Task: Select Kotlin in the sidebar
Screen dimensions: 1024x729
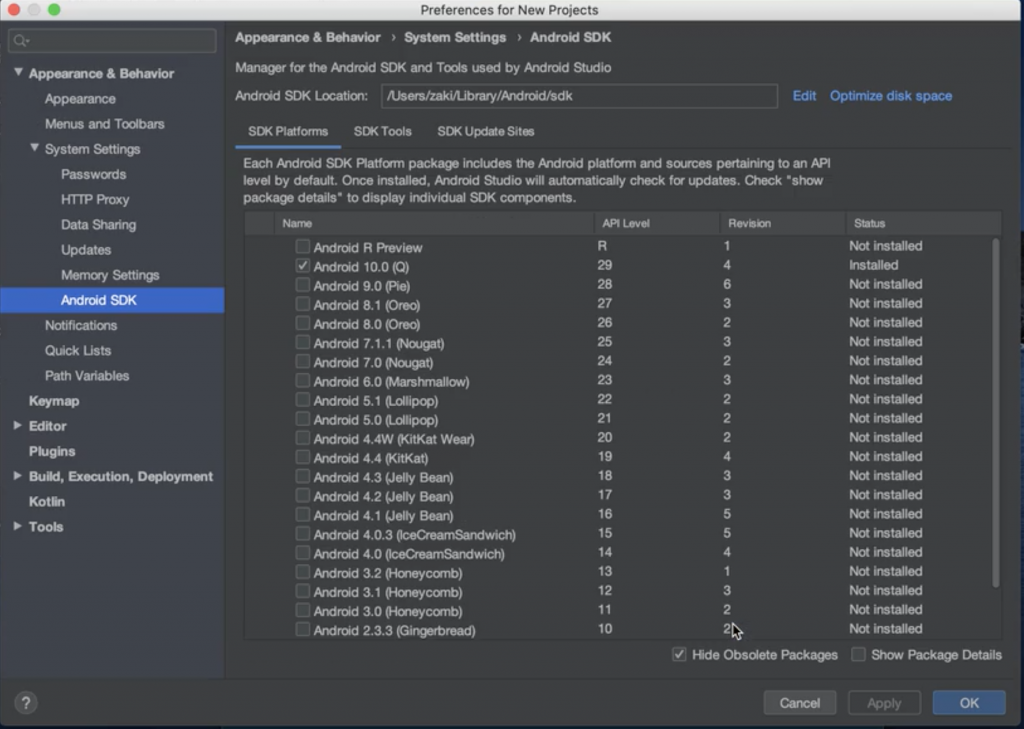Action: [46, 502]
